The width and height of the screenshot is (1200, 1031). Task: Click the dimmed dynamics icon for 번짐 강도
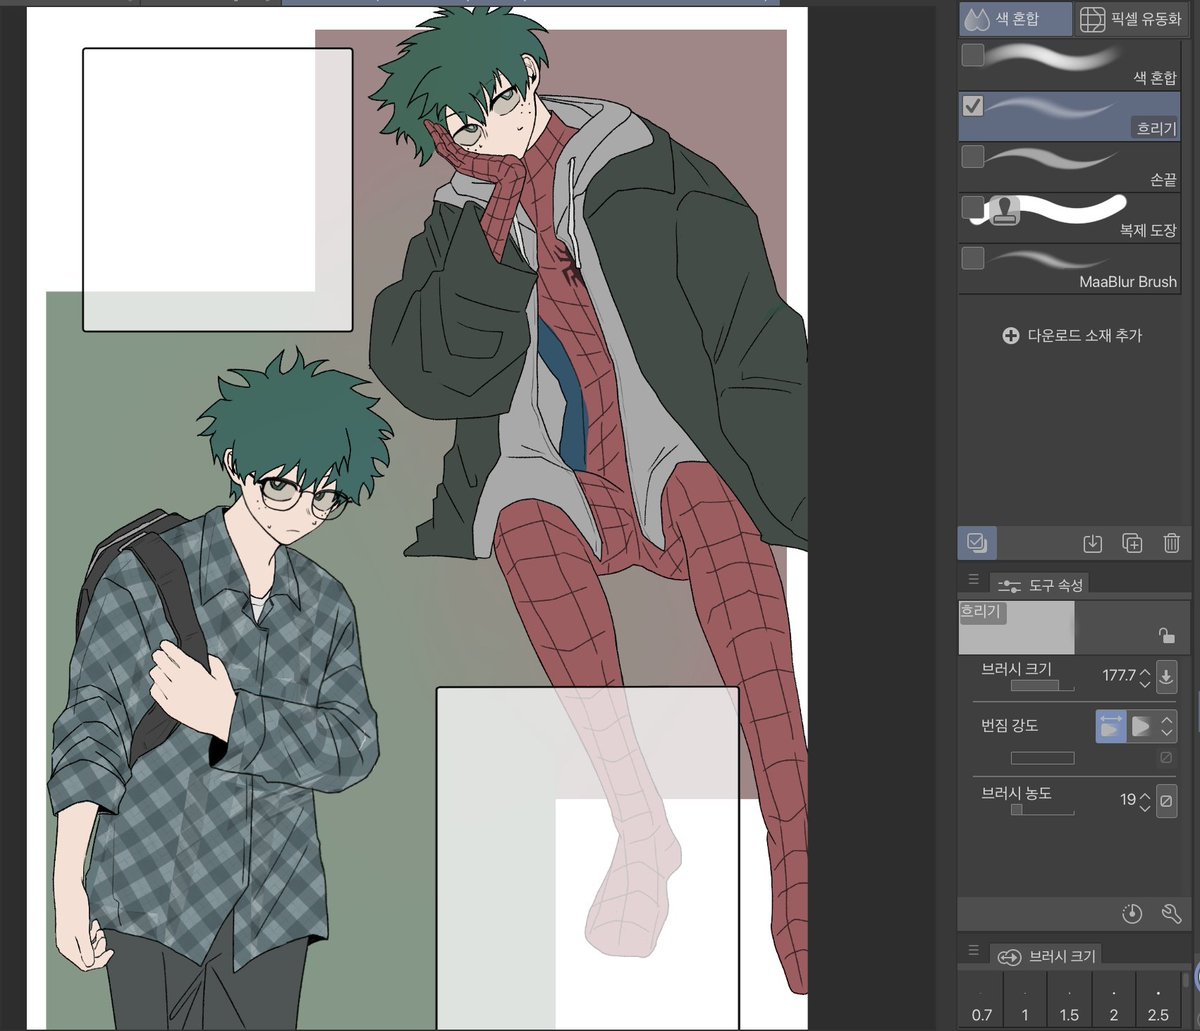pyautogui.click(x=1166, y=757)
